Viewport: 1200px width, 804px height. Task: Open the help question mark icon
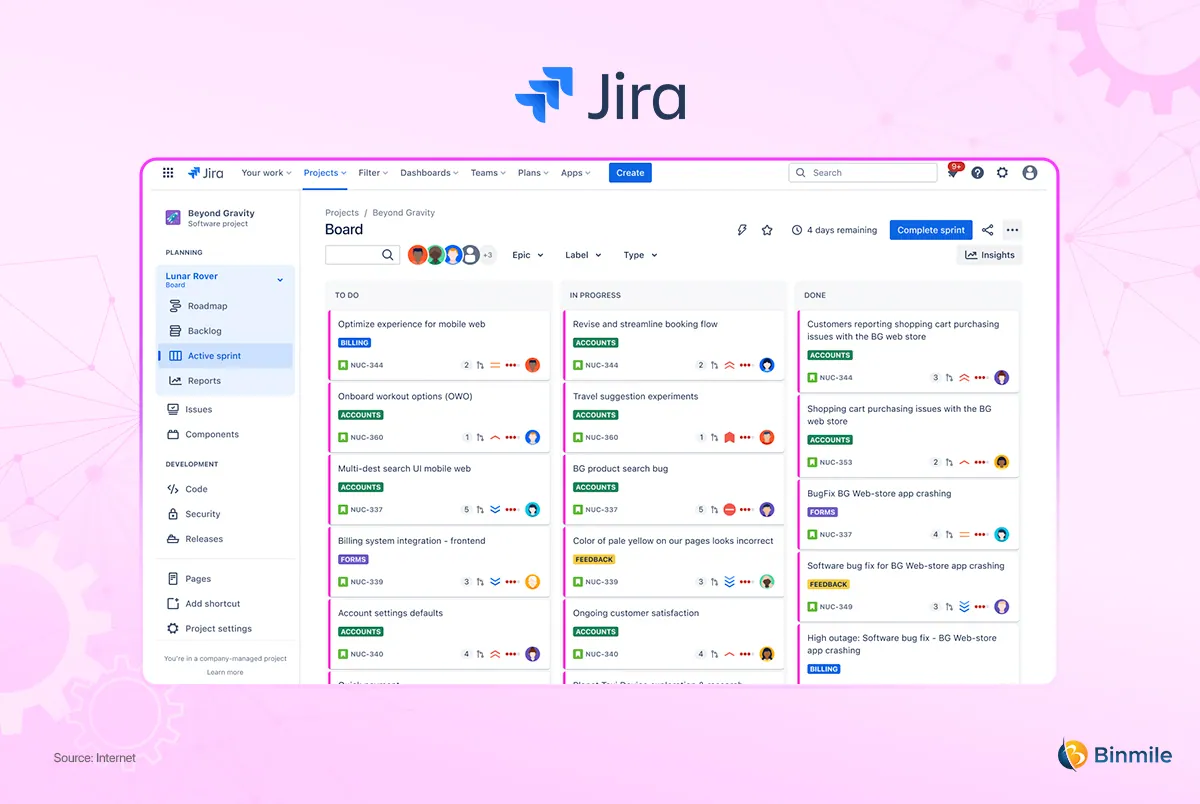977,173
